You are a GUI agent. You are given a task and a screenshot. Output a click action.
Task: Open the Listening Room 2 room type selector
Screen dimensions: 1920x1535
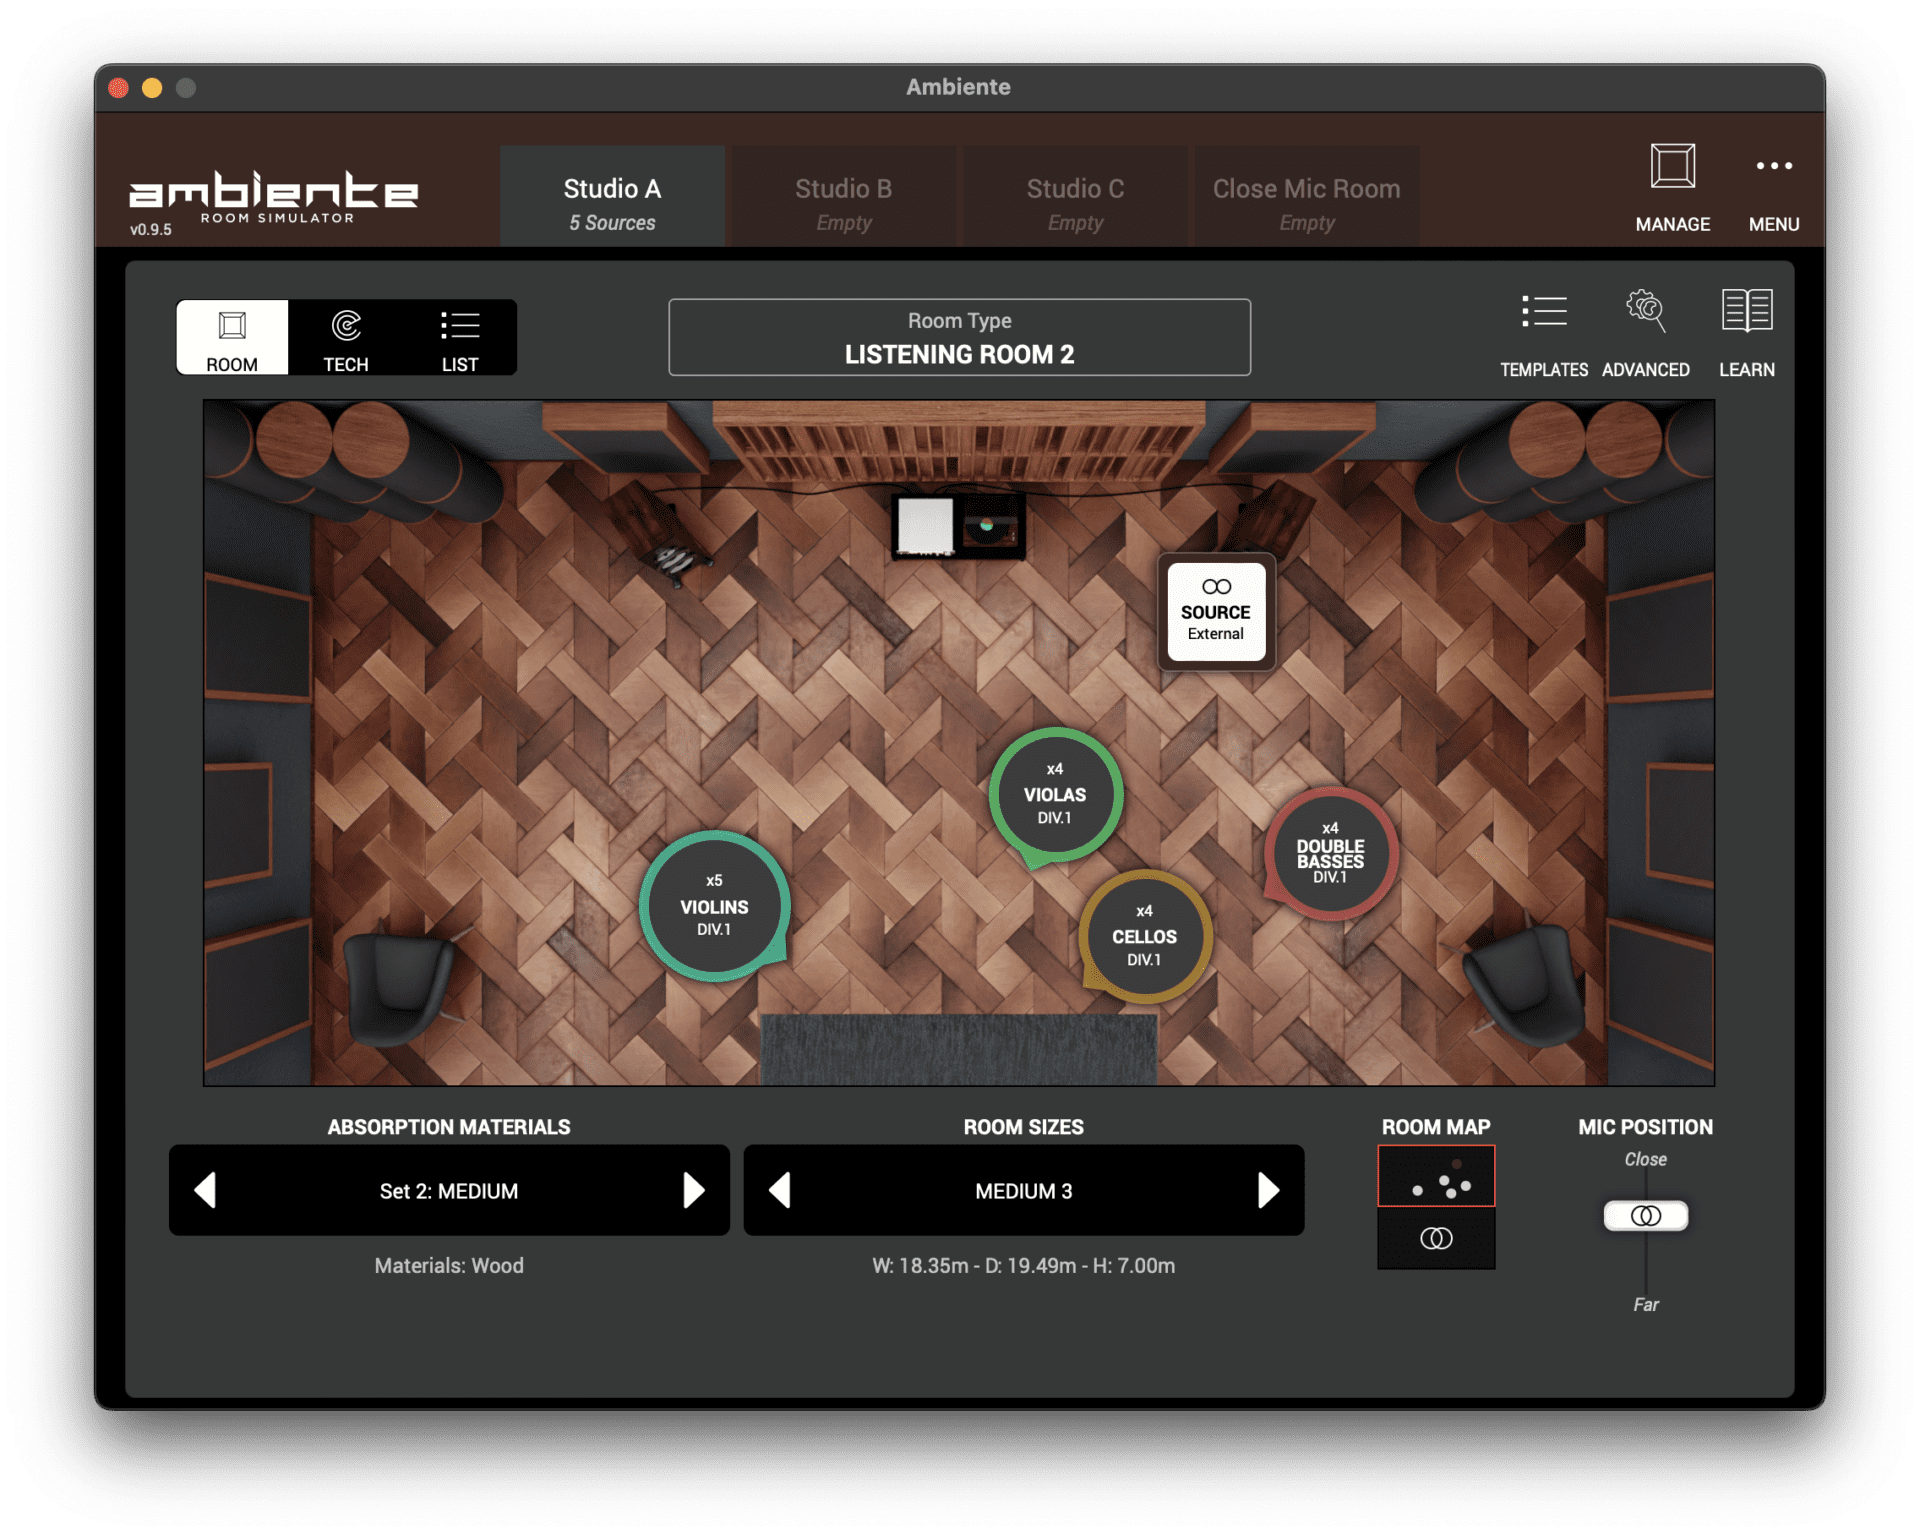pos(959,337)
